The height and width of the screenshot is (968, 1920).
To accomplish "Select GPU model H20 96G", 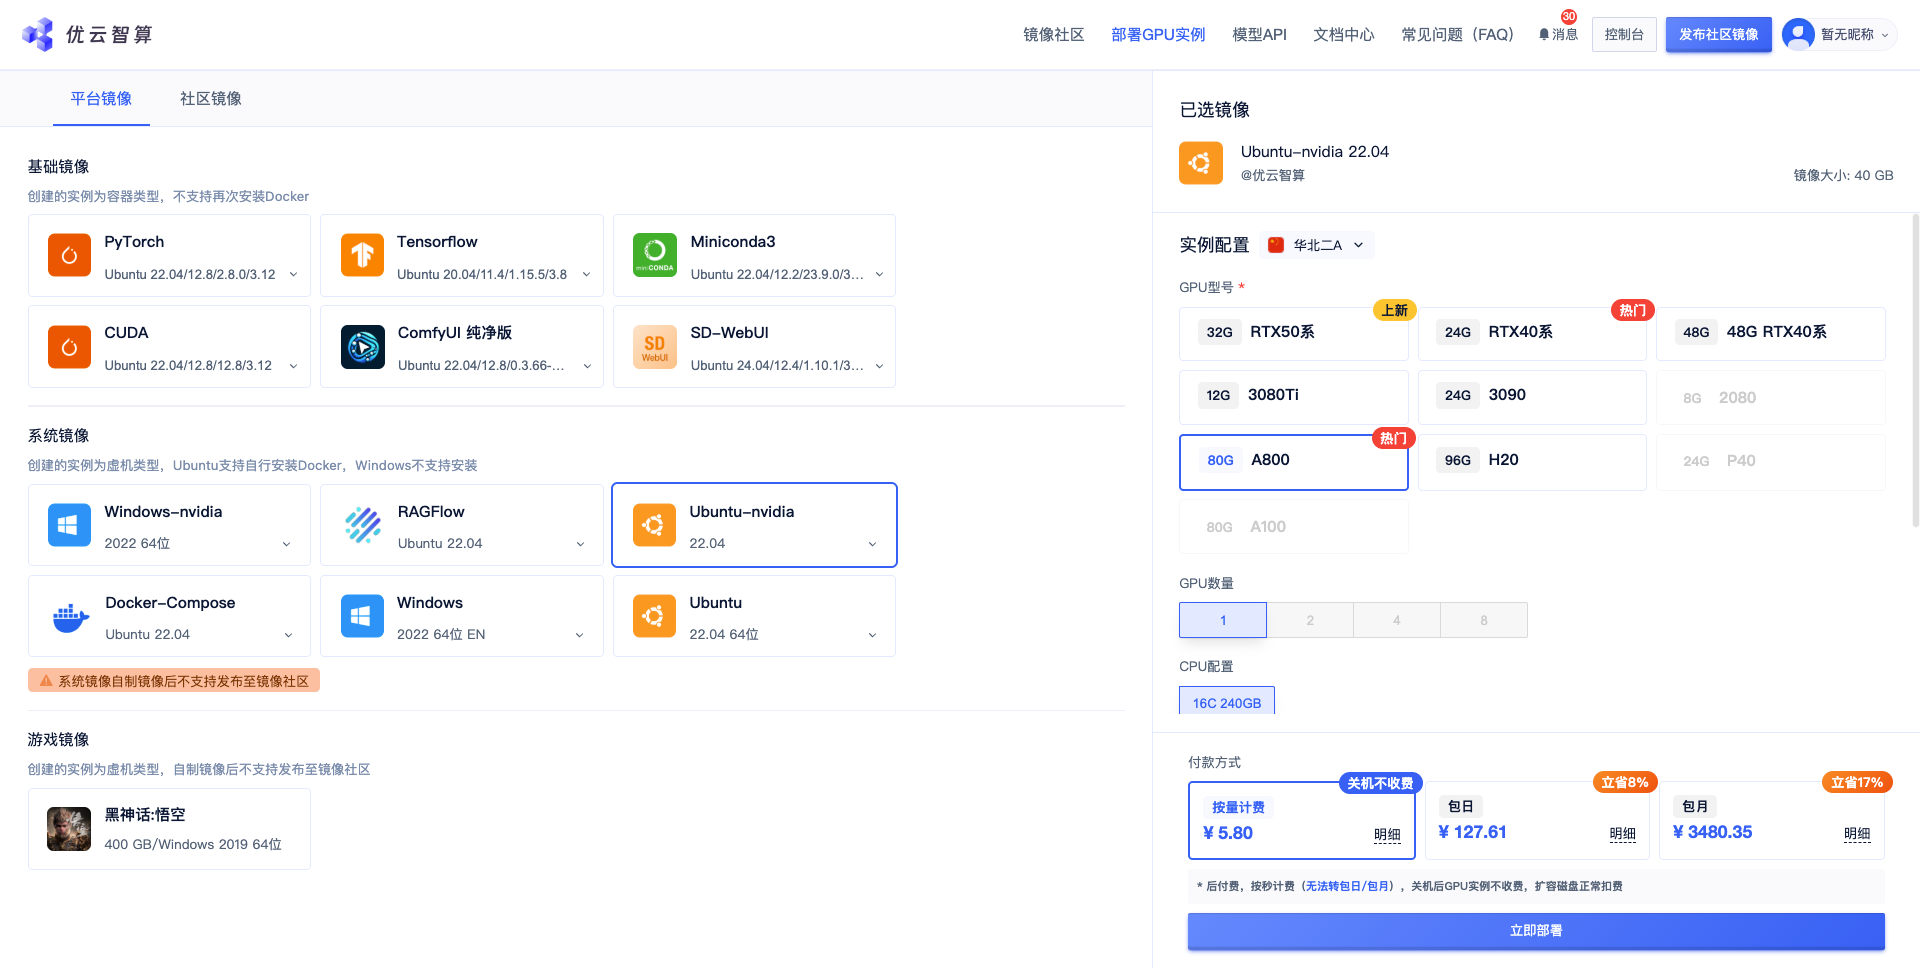I will [x=1532, y=461].
